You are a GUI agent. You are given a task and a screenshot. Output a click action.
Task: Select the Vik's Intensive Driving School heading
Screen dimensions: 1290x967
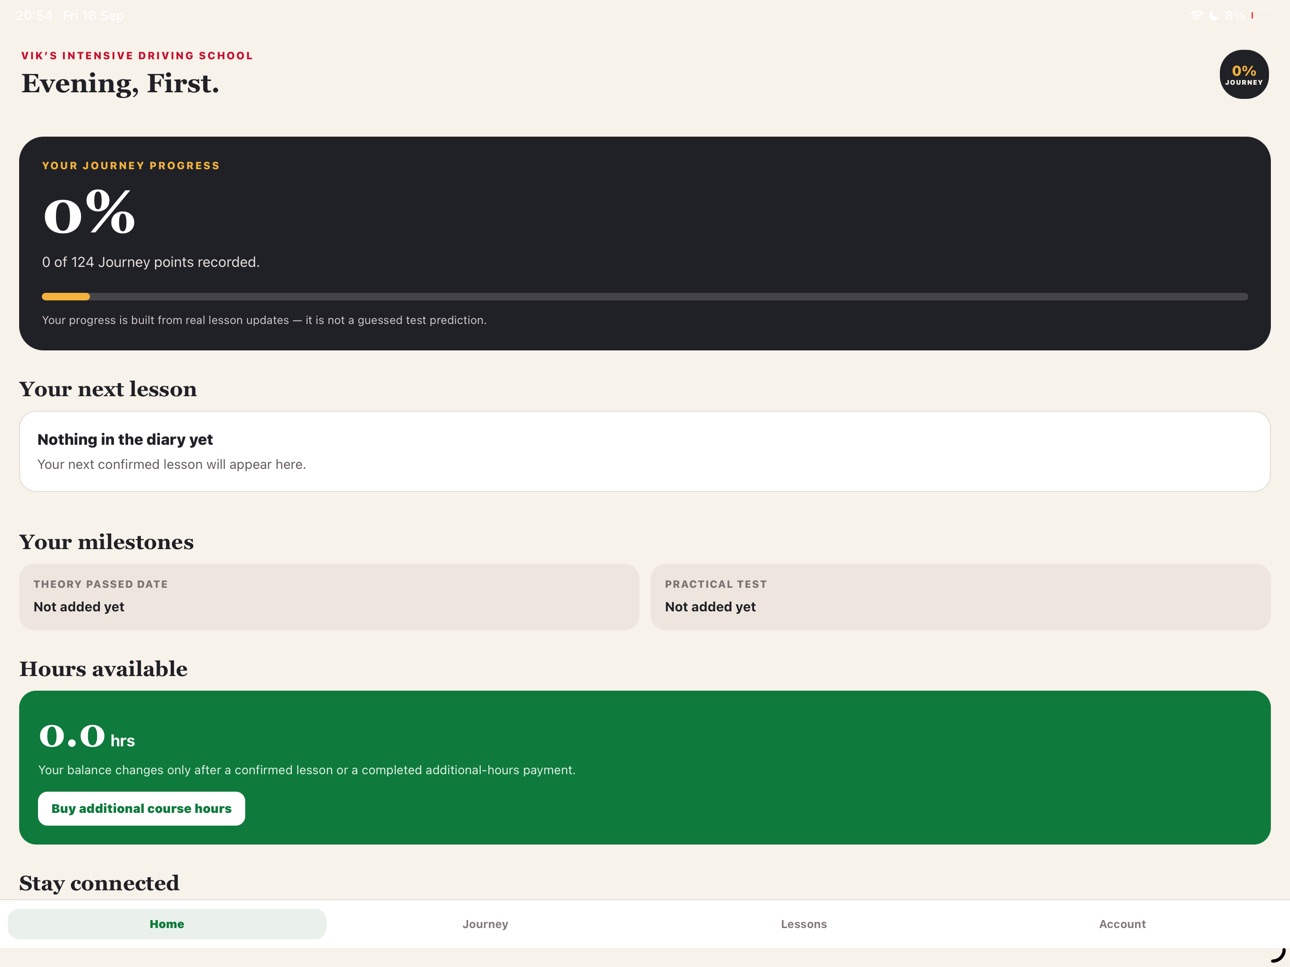click(137, 56)
